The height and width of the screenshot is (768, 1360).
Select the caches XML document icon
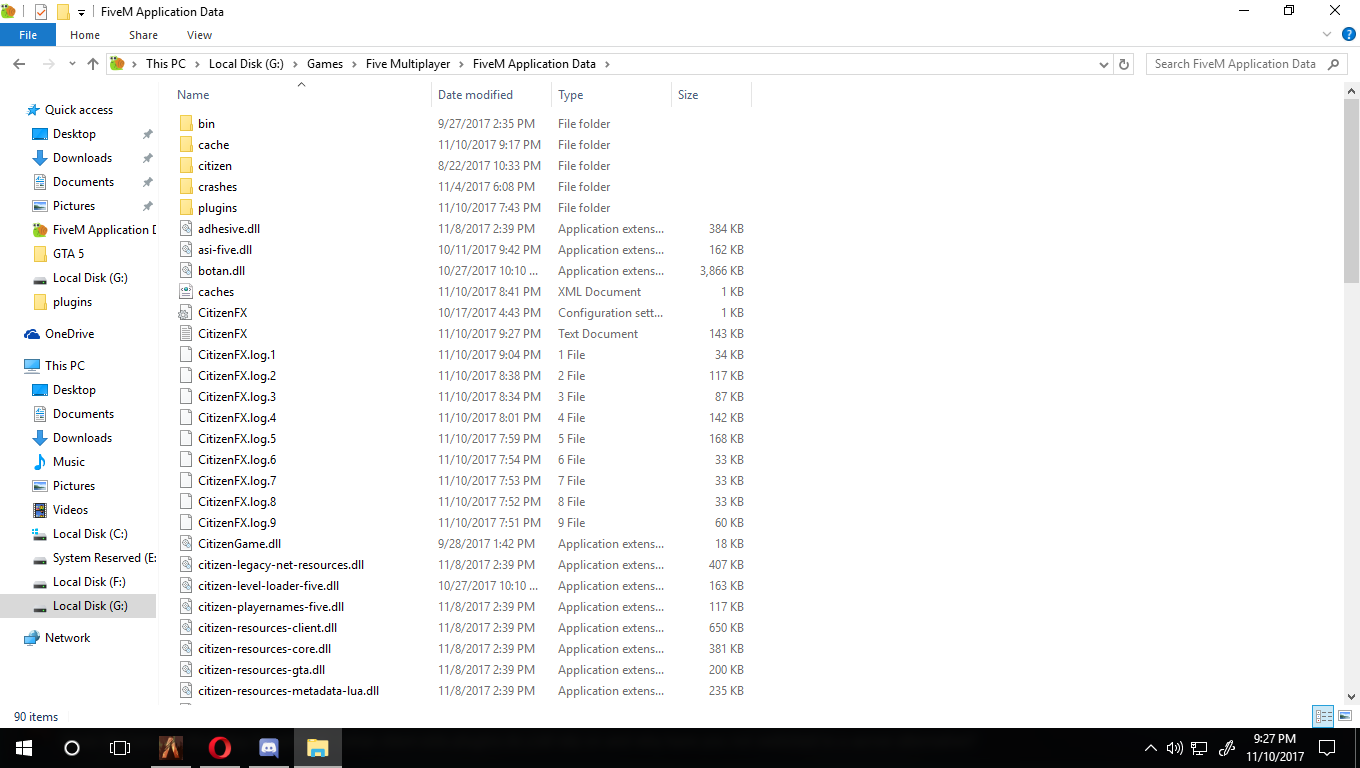tap(186, 292)
